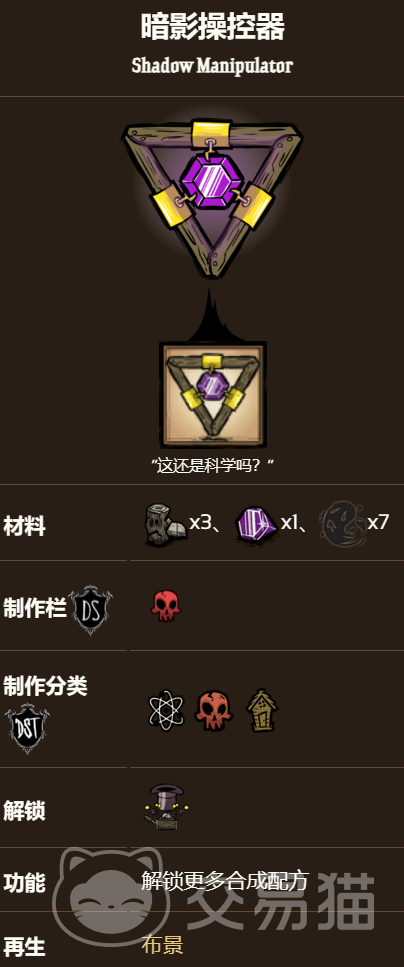Click the red skull Magic tab icon
The width and height of the screenshot is (404, 967).
[166, 606]
